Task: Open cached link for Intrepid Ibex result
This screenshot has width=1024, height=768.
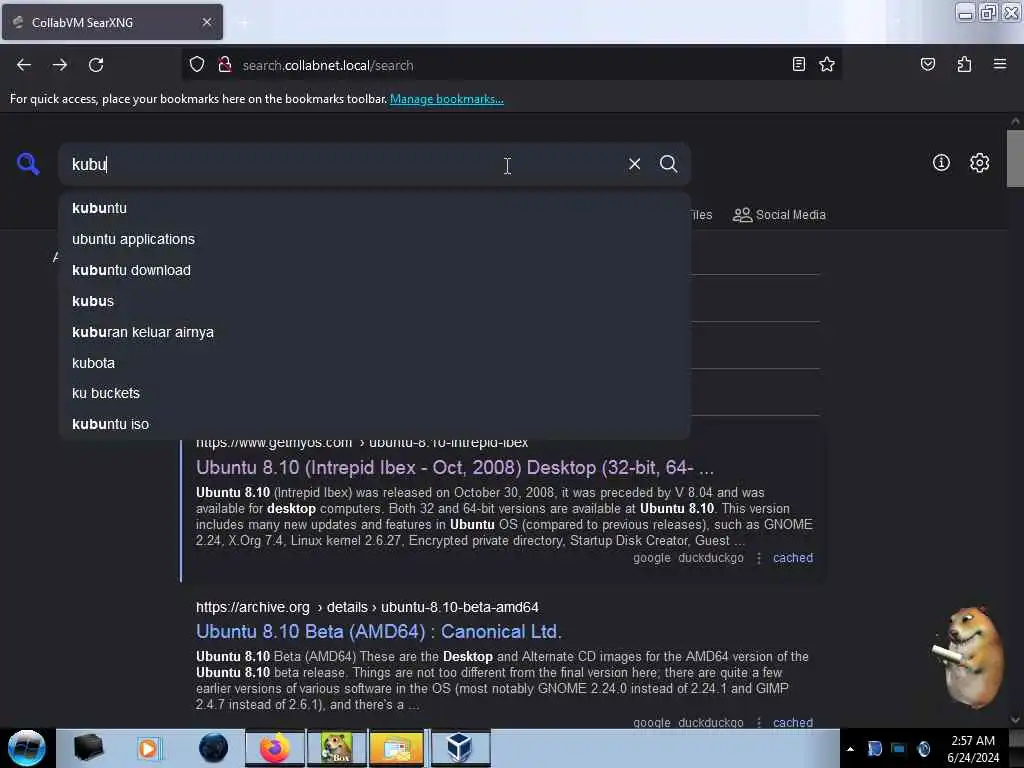Action: point(793,558)
